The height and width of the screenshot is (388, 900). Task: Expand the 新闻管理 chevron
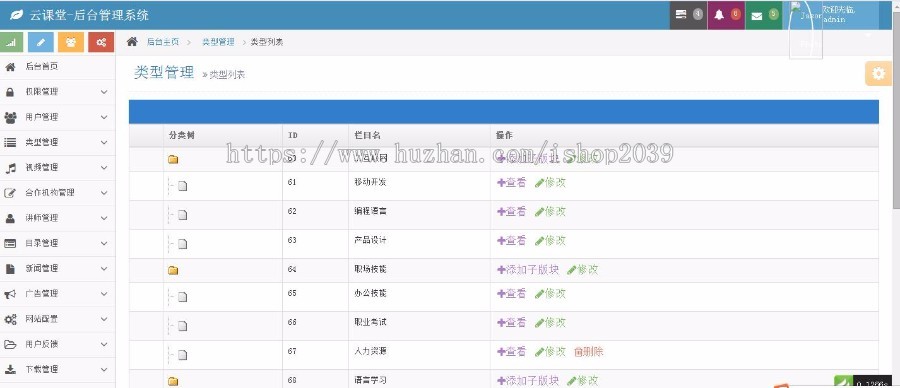point(104,269)
